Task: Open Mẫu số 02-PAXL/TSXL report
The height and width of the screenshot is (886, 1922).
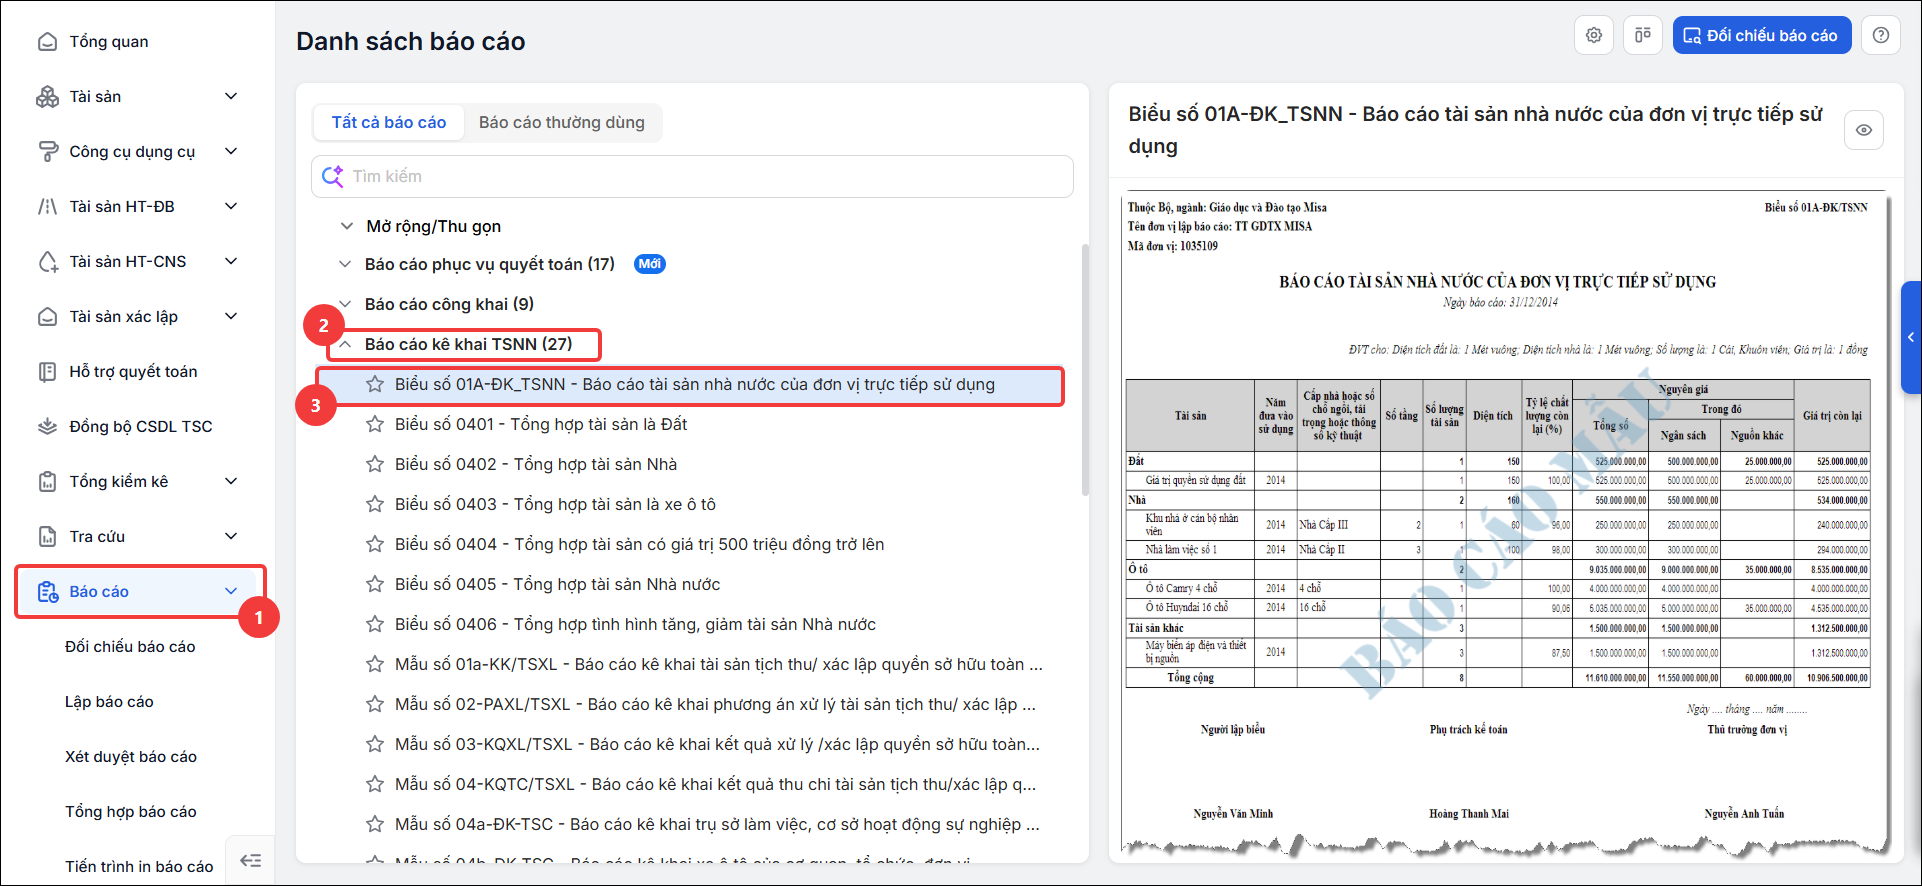Action: click(x=715, y=704)
